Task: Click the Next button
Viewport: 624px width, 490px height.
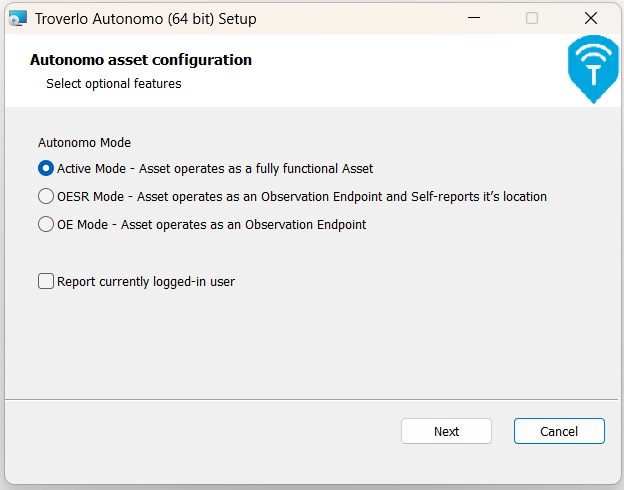Action: pyautogui.click(x=446, y=431)
